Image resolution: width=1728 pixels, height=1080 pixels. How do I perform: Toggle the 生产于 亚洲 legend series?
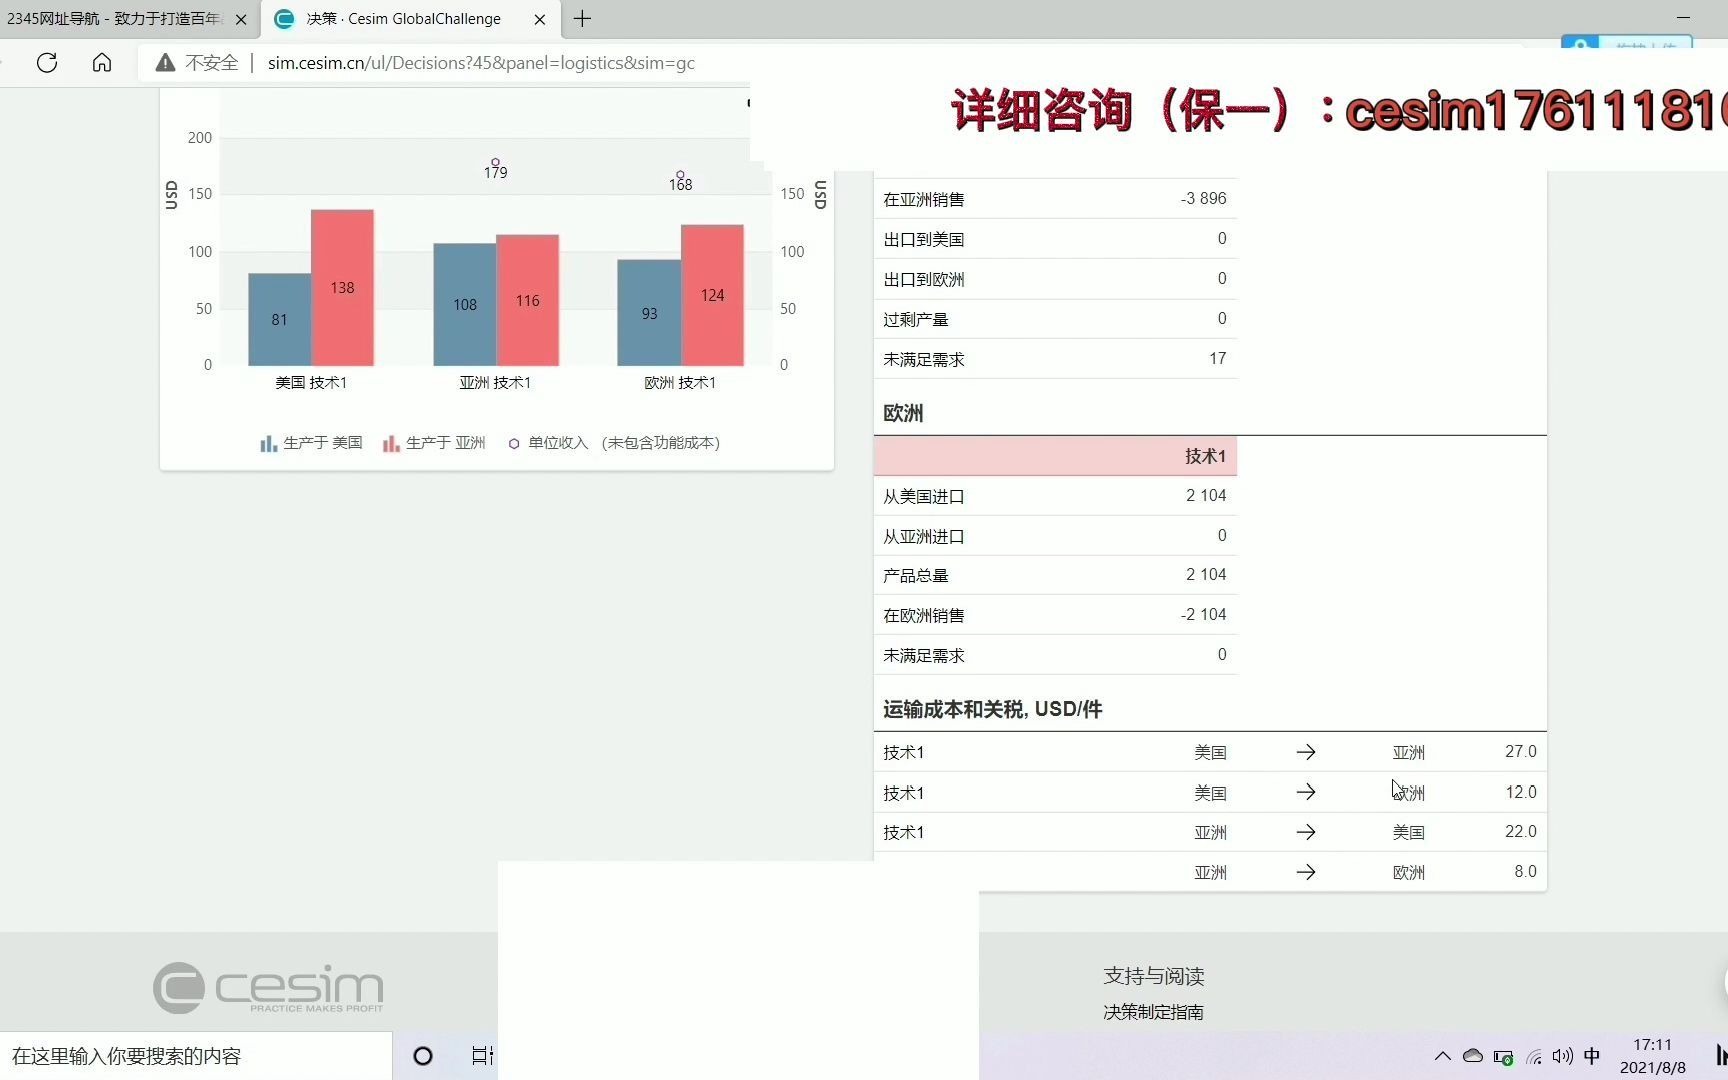tap(434, 443)
